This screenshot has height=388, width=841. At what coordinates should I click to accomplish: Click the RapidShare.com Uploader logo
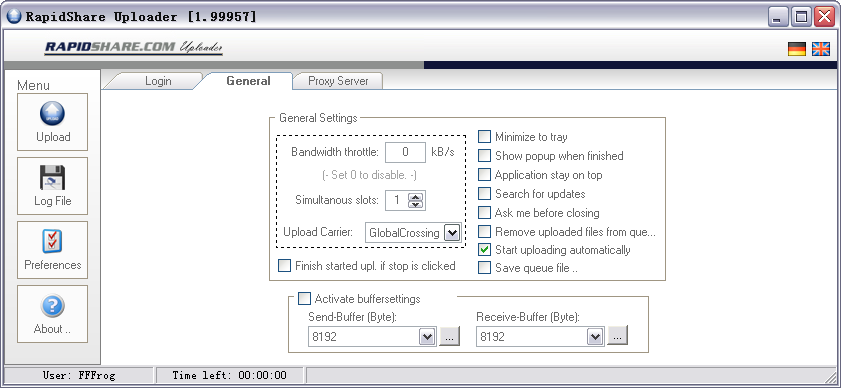click(x=134, y=48)
